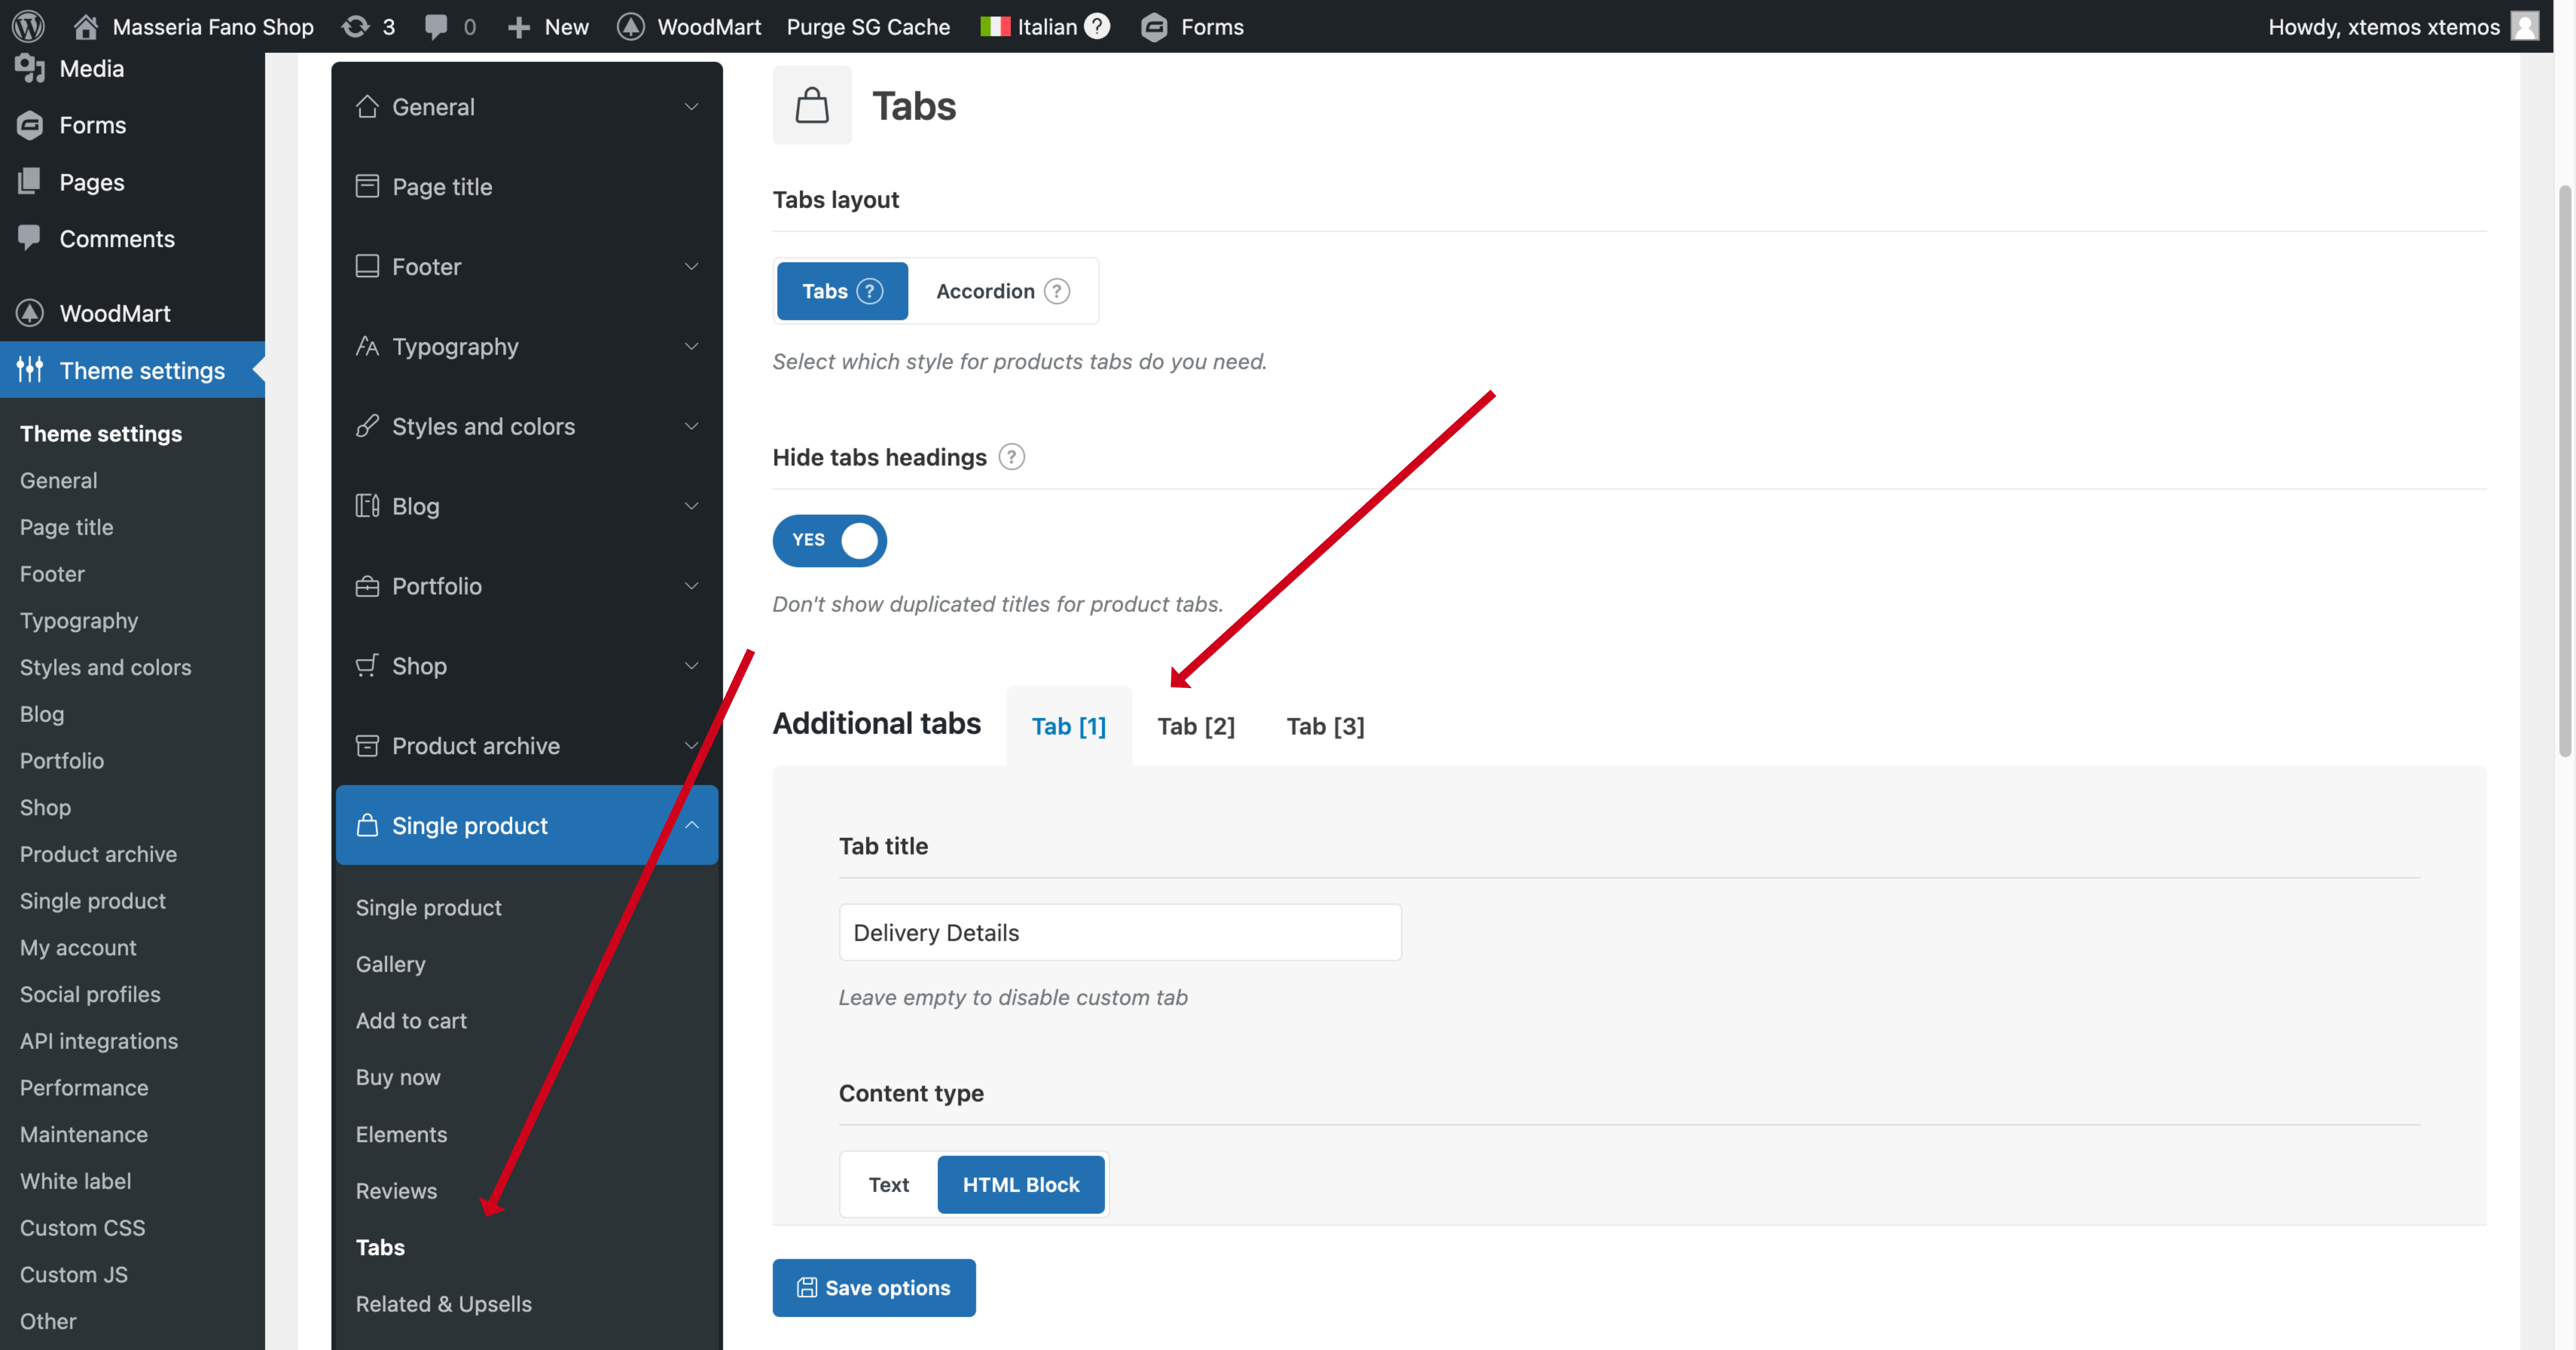Expand the Product archive chevron
Viewport: 2576px width, 1350px height.
point(691,746)
